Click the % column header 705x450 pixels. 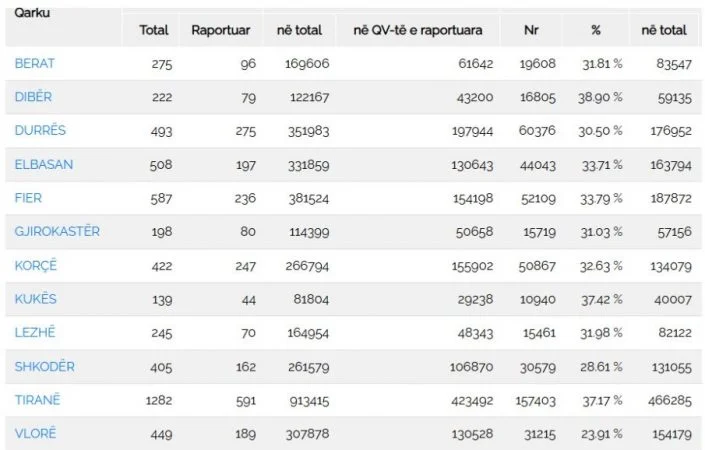point(596,30)
